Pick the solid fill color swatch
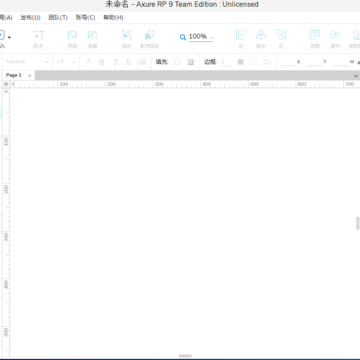360x360 pixels. 177,62
